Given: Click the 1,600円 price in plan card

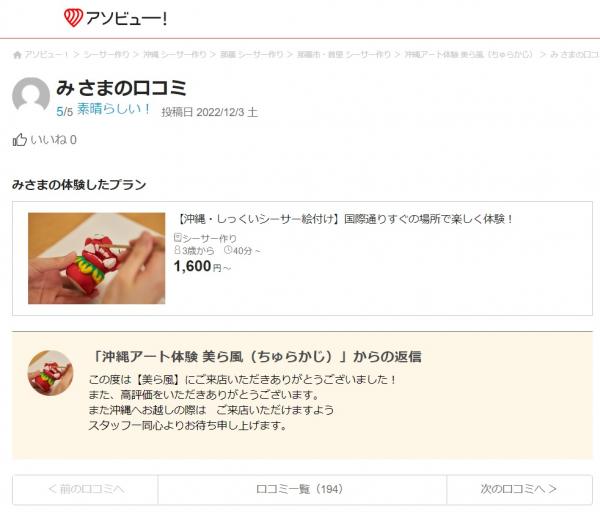Looking at the screenshot, I should (202, 266).
